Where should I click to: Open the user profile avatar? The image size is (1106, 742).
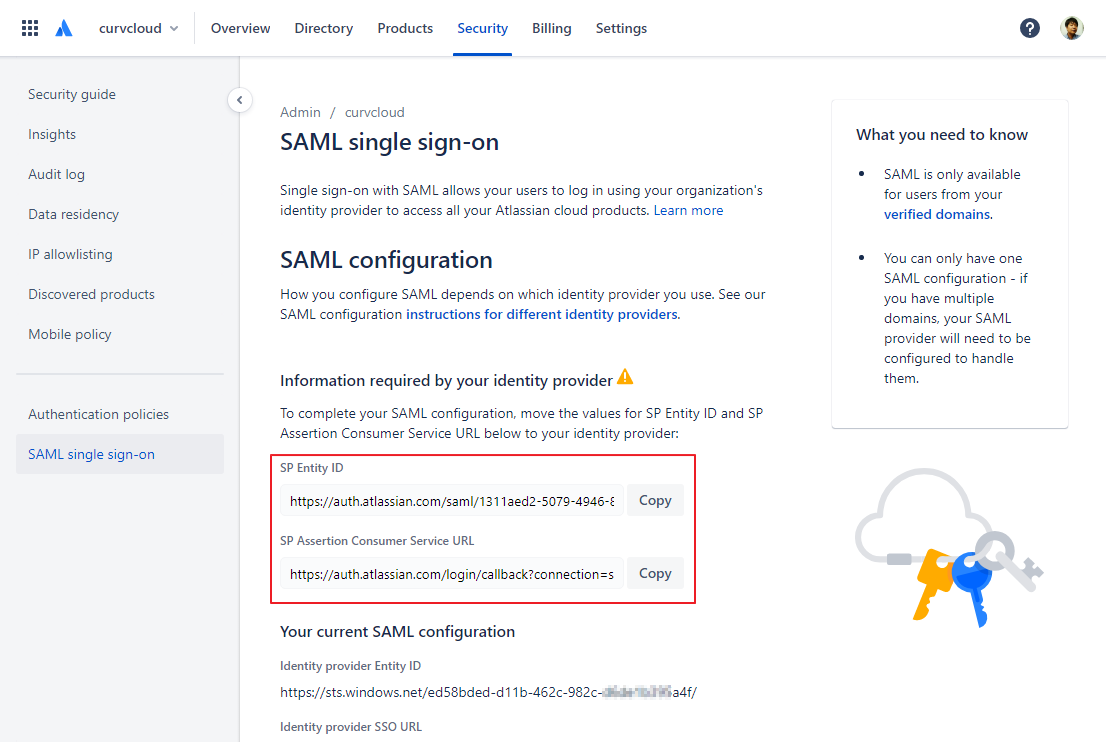click(x=1071, y=28)
